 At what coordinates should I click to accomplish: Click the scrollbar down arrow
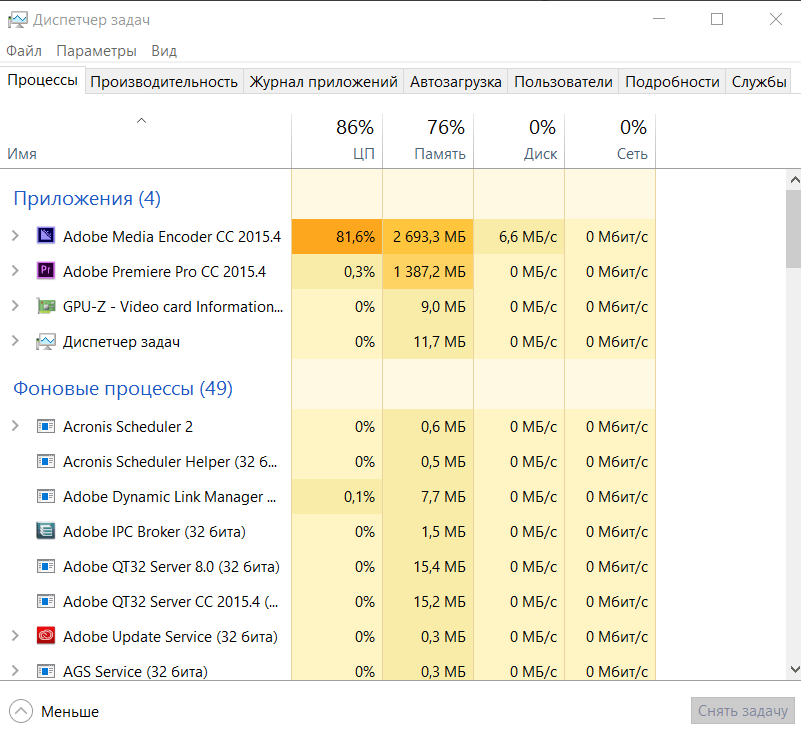coord(794,669)
